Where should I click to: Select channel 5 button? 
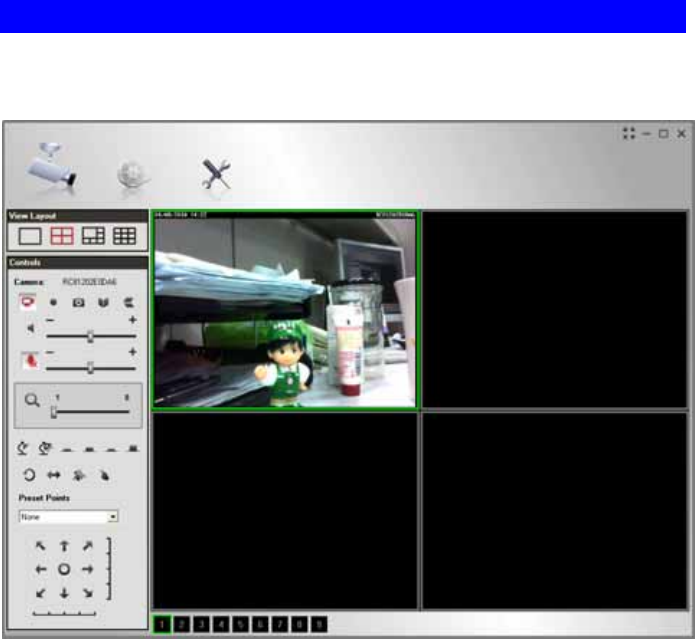click(x=240, y=625)
